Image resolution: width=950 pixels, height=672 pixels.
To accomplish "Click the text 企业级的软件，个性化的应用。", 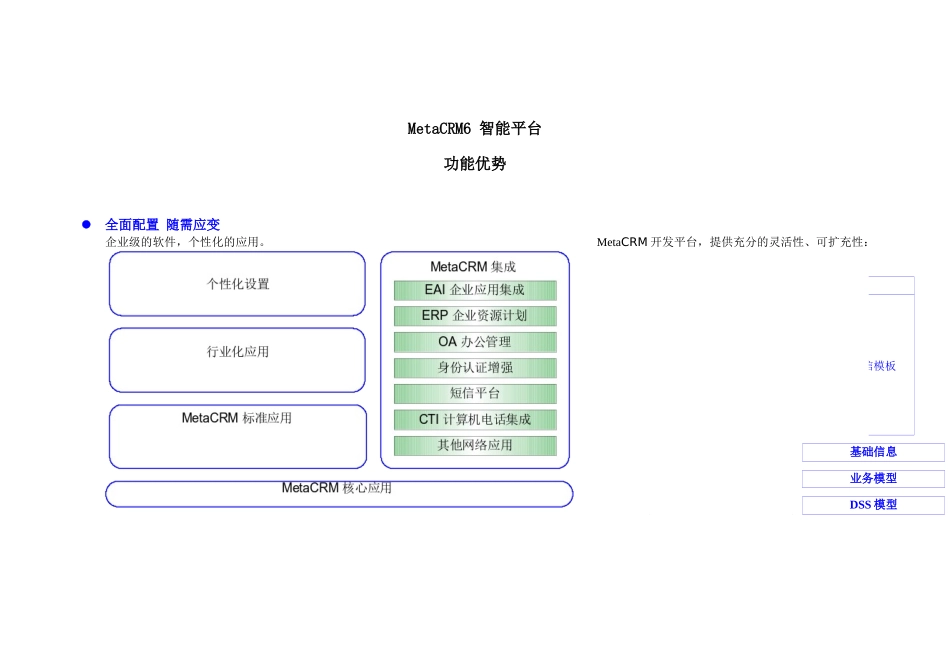I will pos(185,242).
